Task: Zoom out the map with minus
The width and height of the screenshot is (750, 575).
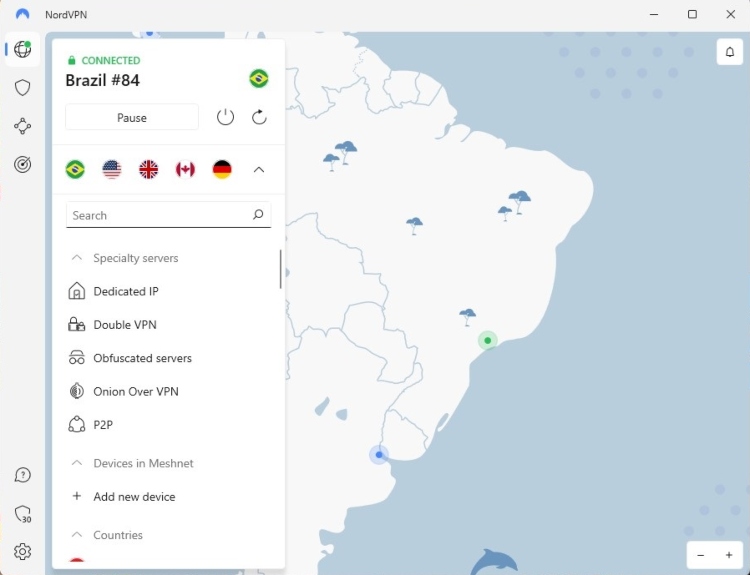Action: click(x=701, y=555)
